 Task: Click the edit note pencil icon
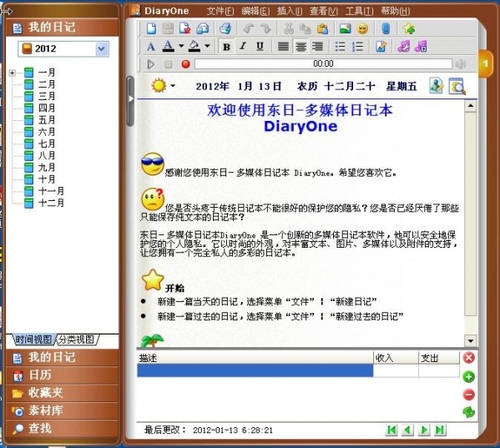pos(381,46)
